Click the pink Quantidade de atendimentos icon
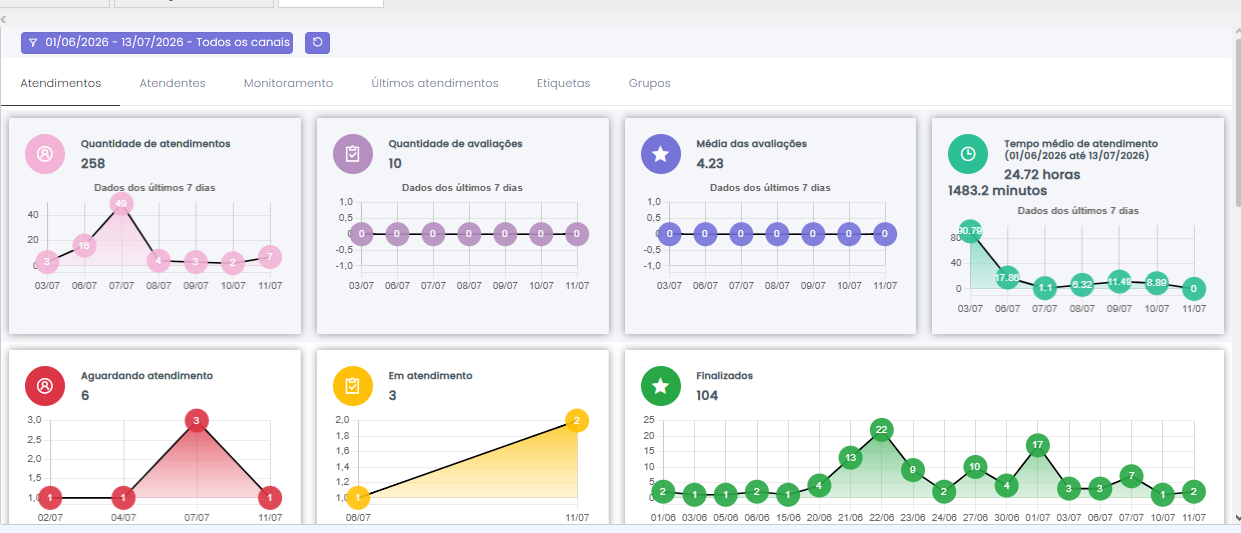This screenshot has width=1241, height=533. (45, 154)
